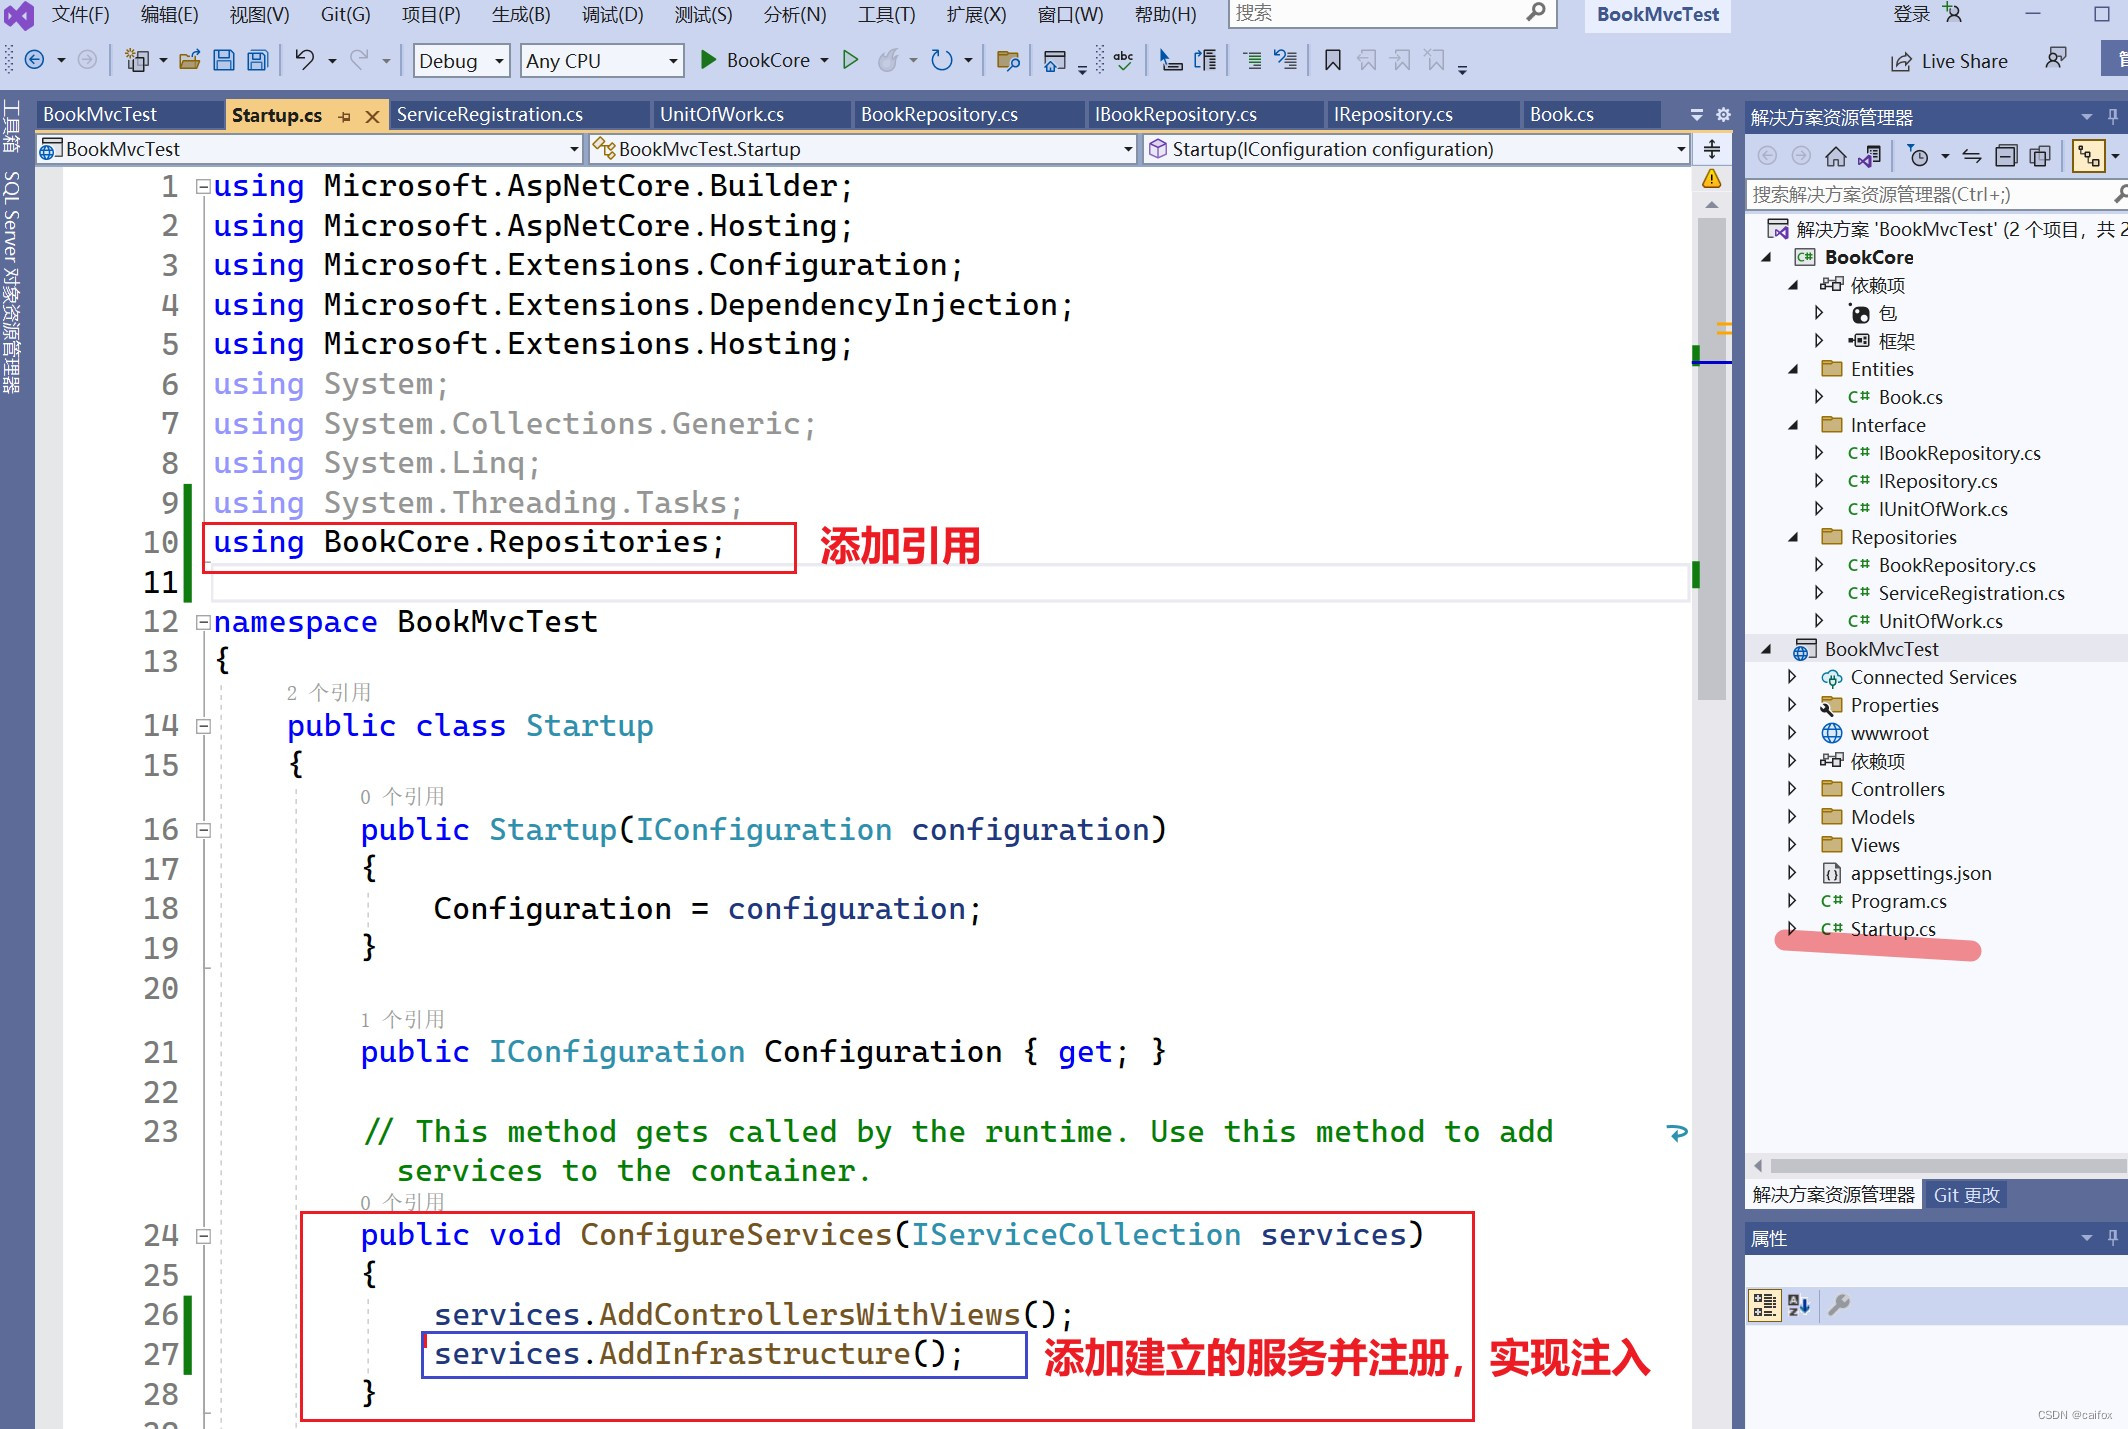Open the Git menu item

pyautogui.click(x=343, y=14)
